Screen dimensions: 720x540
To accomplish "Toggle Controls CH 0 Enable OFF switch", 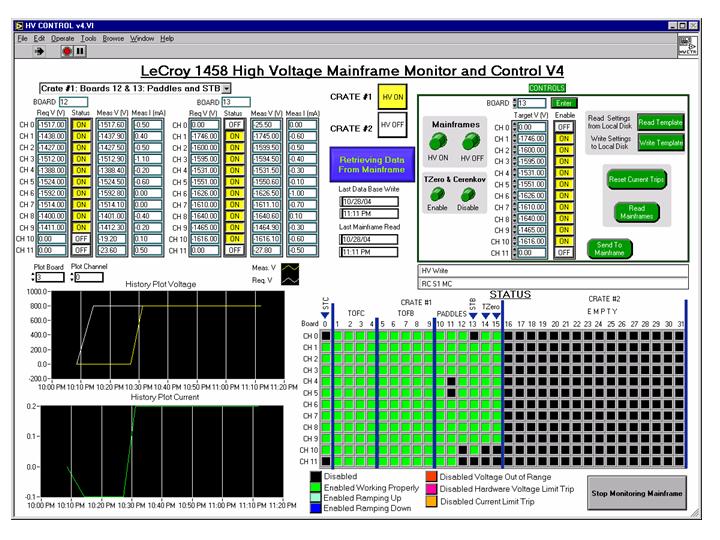I will coord(564,127).
